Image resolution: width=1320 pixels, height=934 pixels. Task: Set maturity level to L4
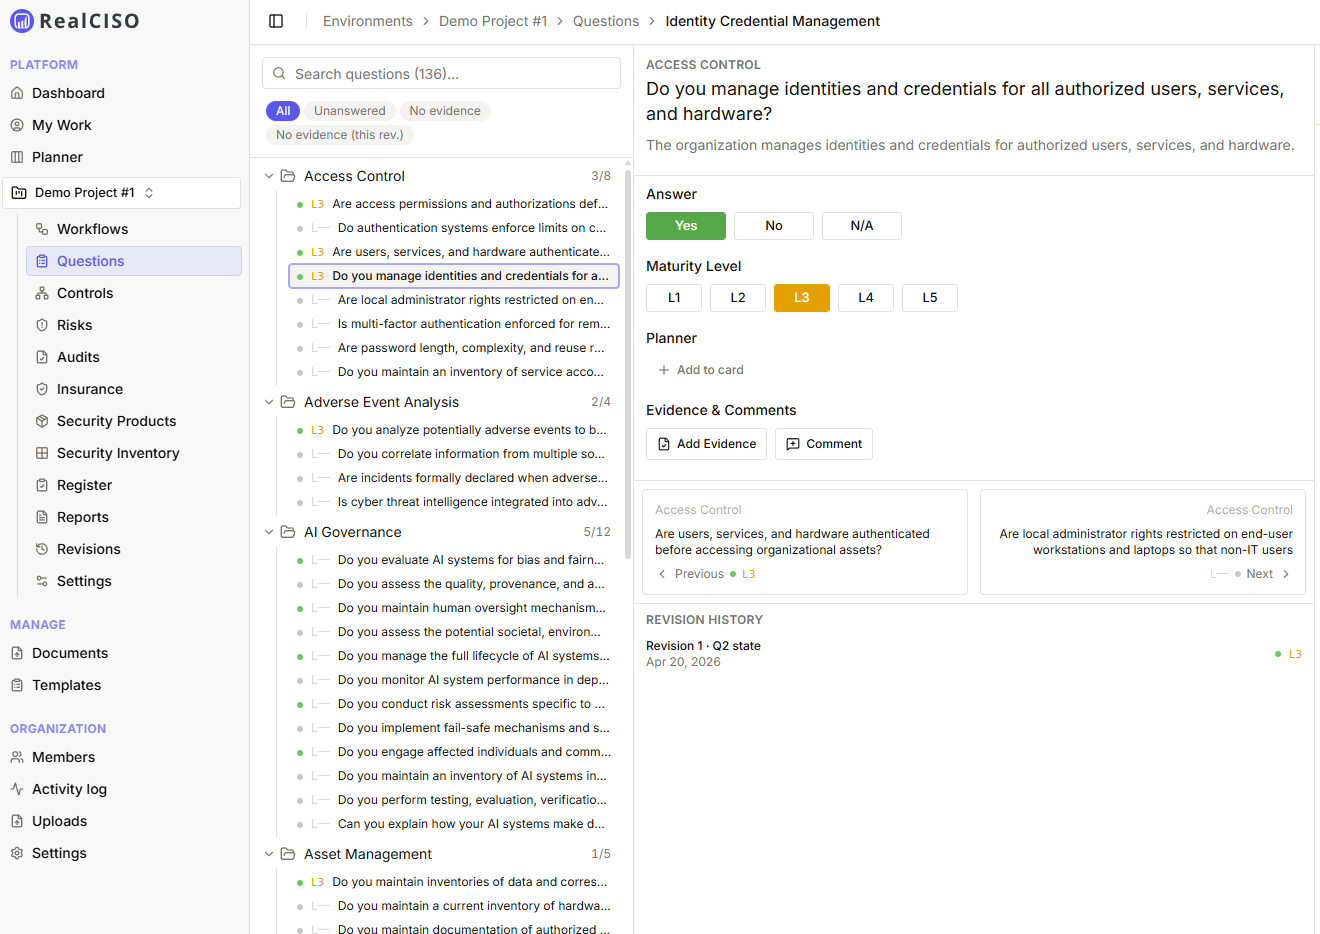866,298
